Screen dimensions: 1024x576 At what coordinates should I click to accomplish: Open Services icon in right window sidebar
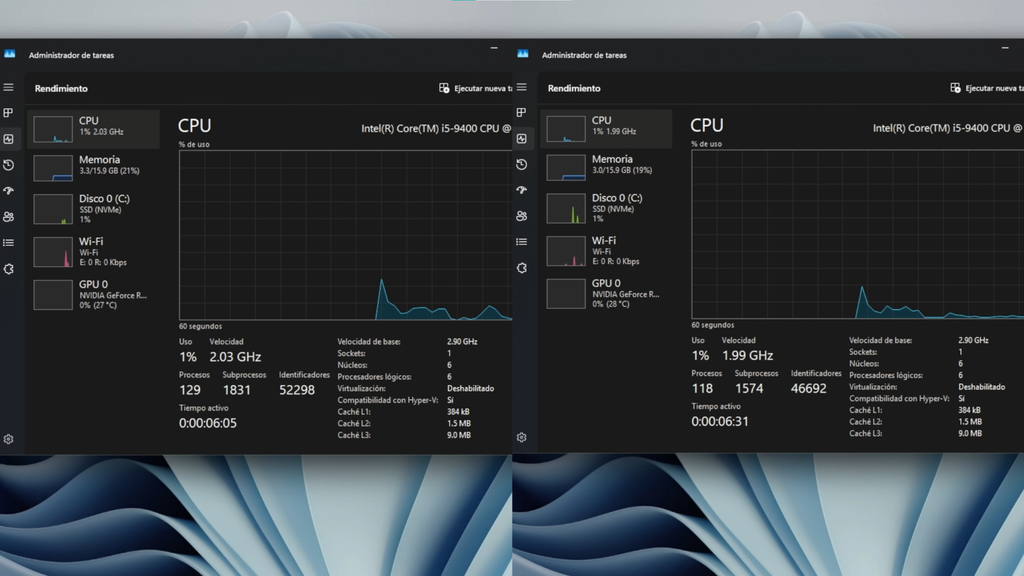tap(522, 268)
